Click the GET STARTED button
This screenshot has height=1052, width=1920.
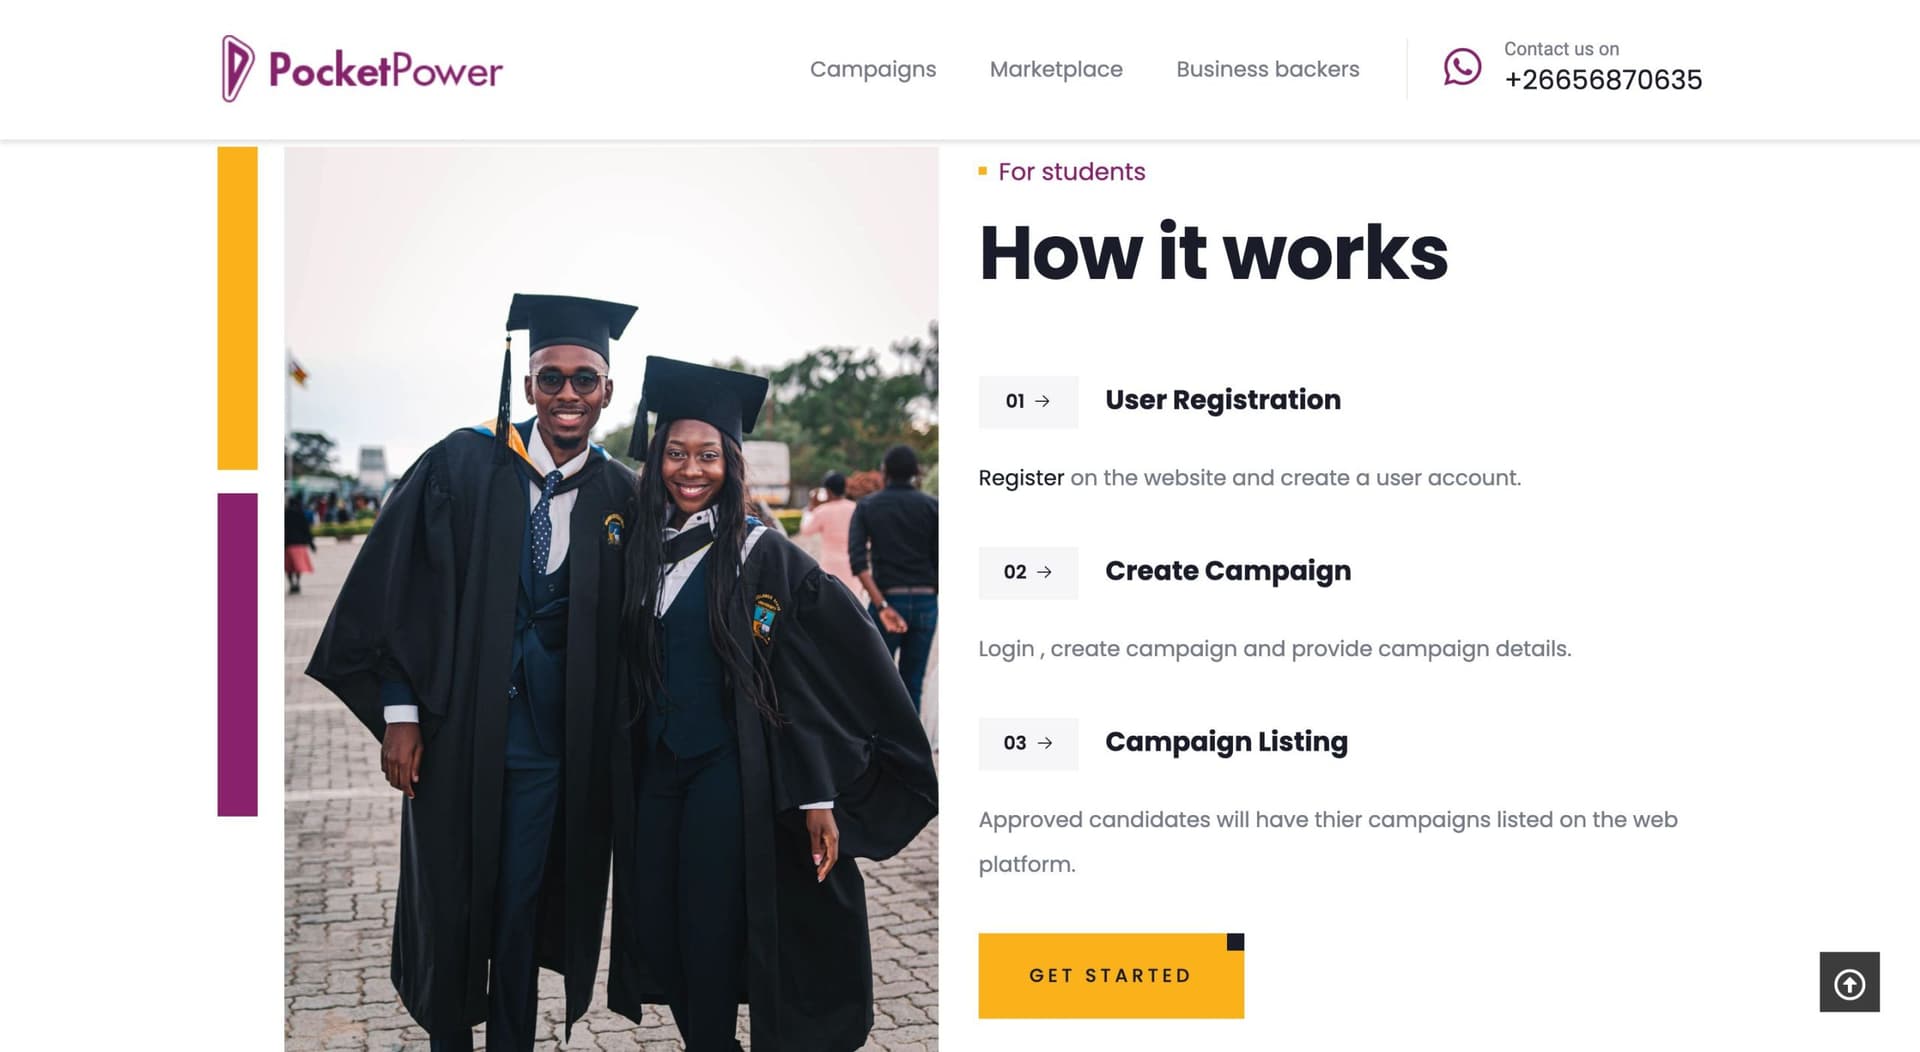[x=1111, y=976]
